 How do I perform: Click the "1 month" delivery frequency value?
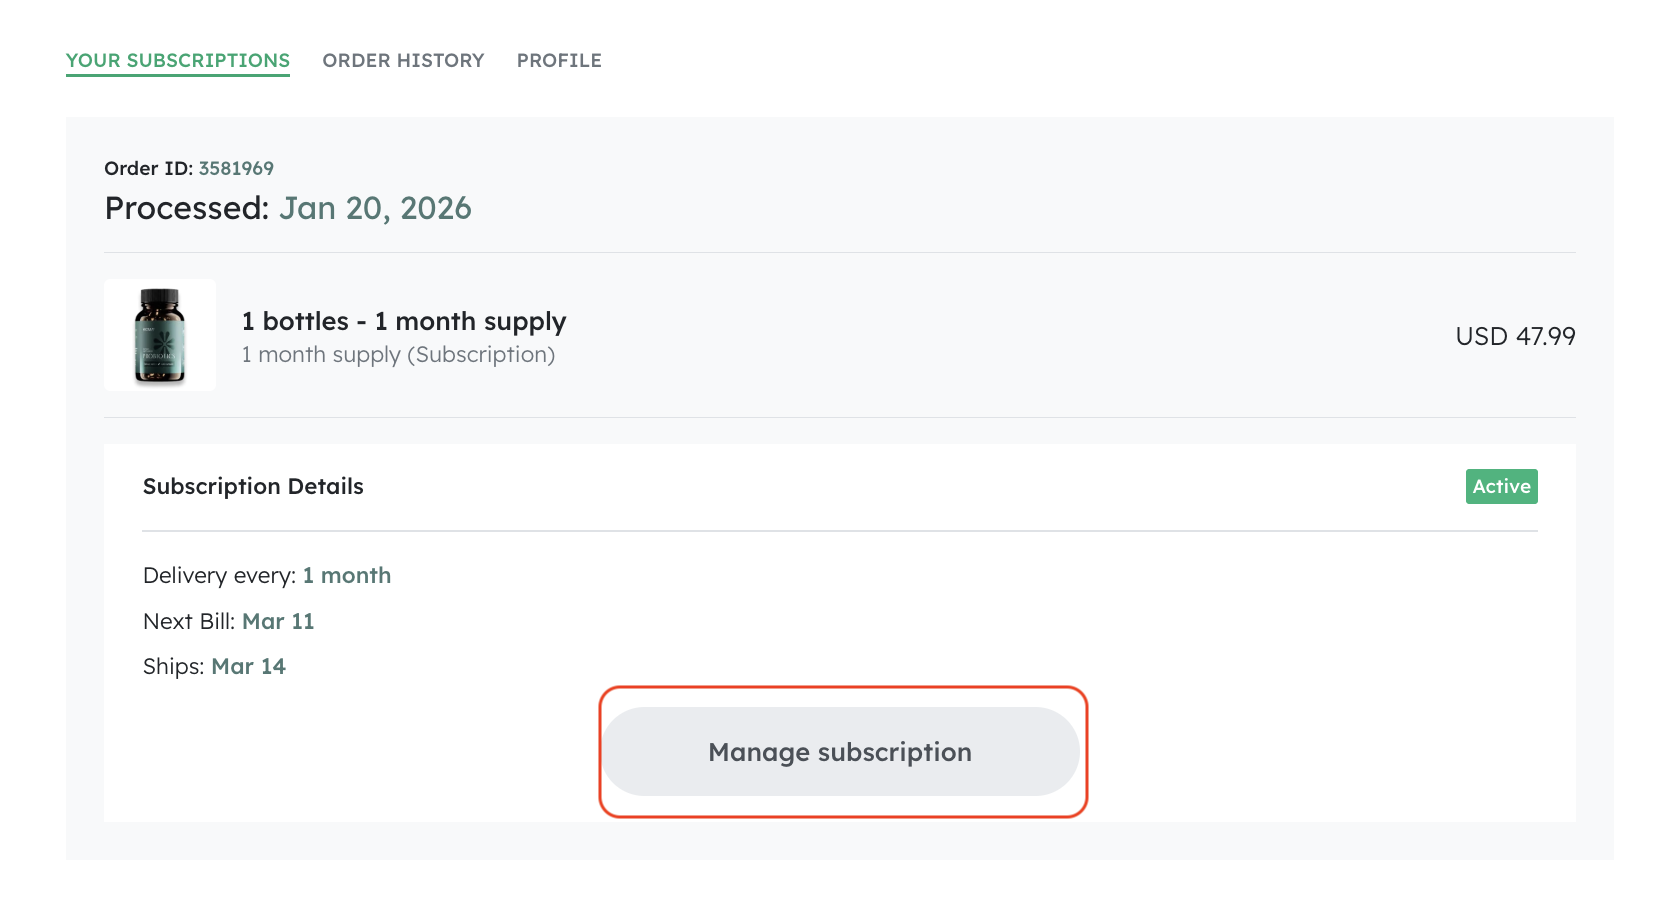(347, 576)
